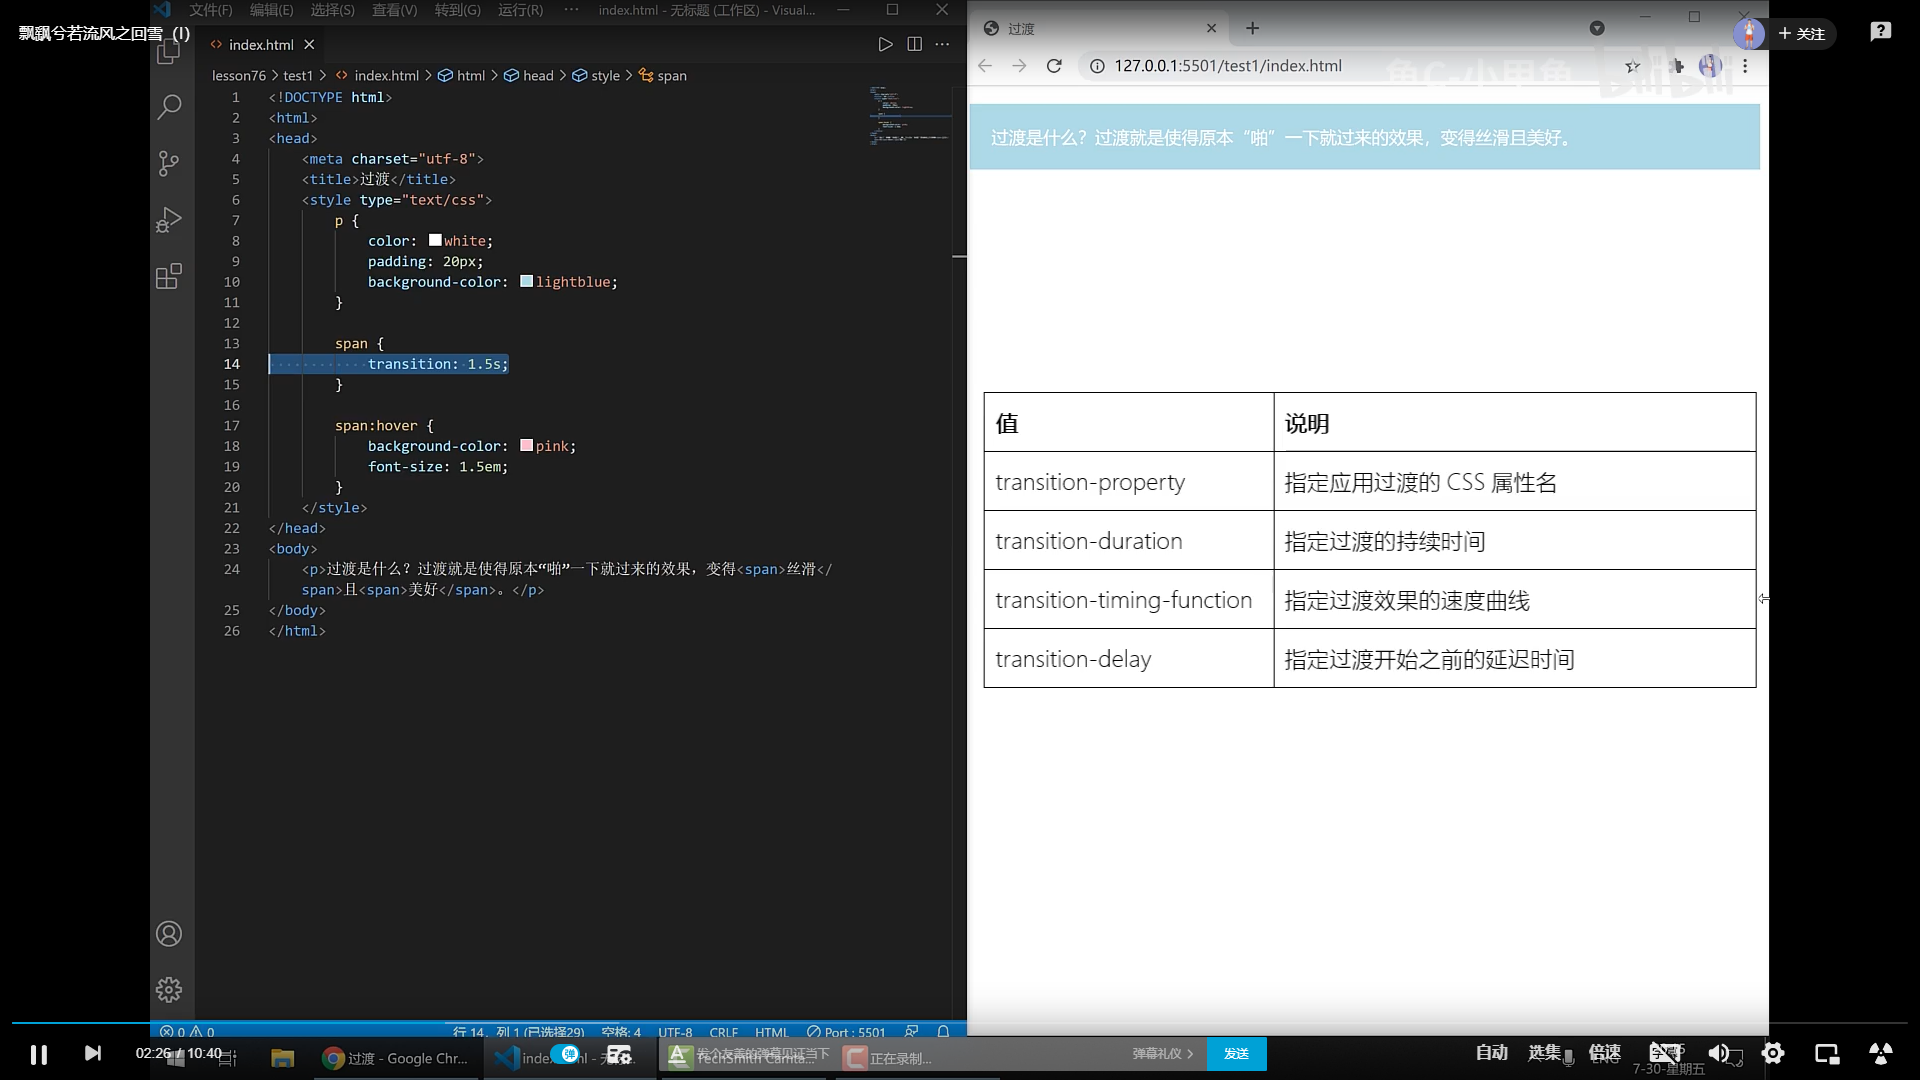Open the Search view in VS Code sidebar
Image resolution: width=1920 pixels, height=1080 pixels.
[168, 107]
